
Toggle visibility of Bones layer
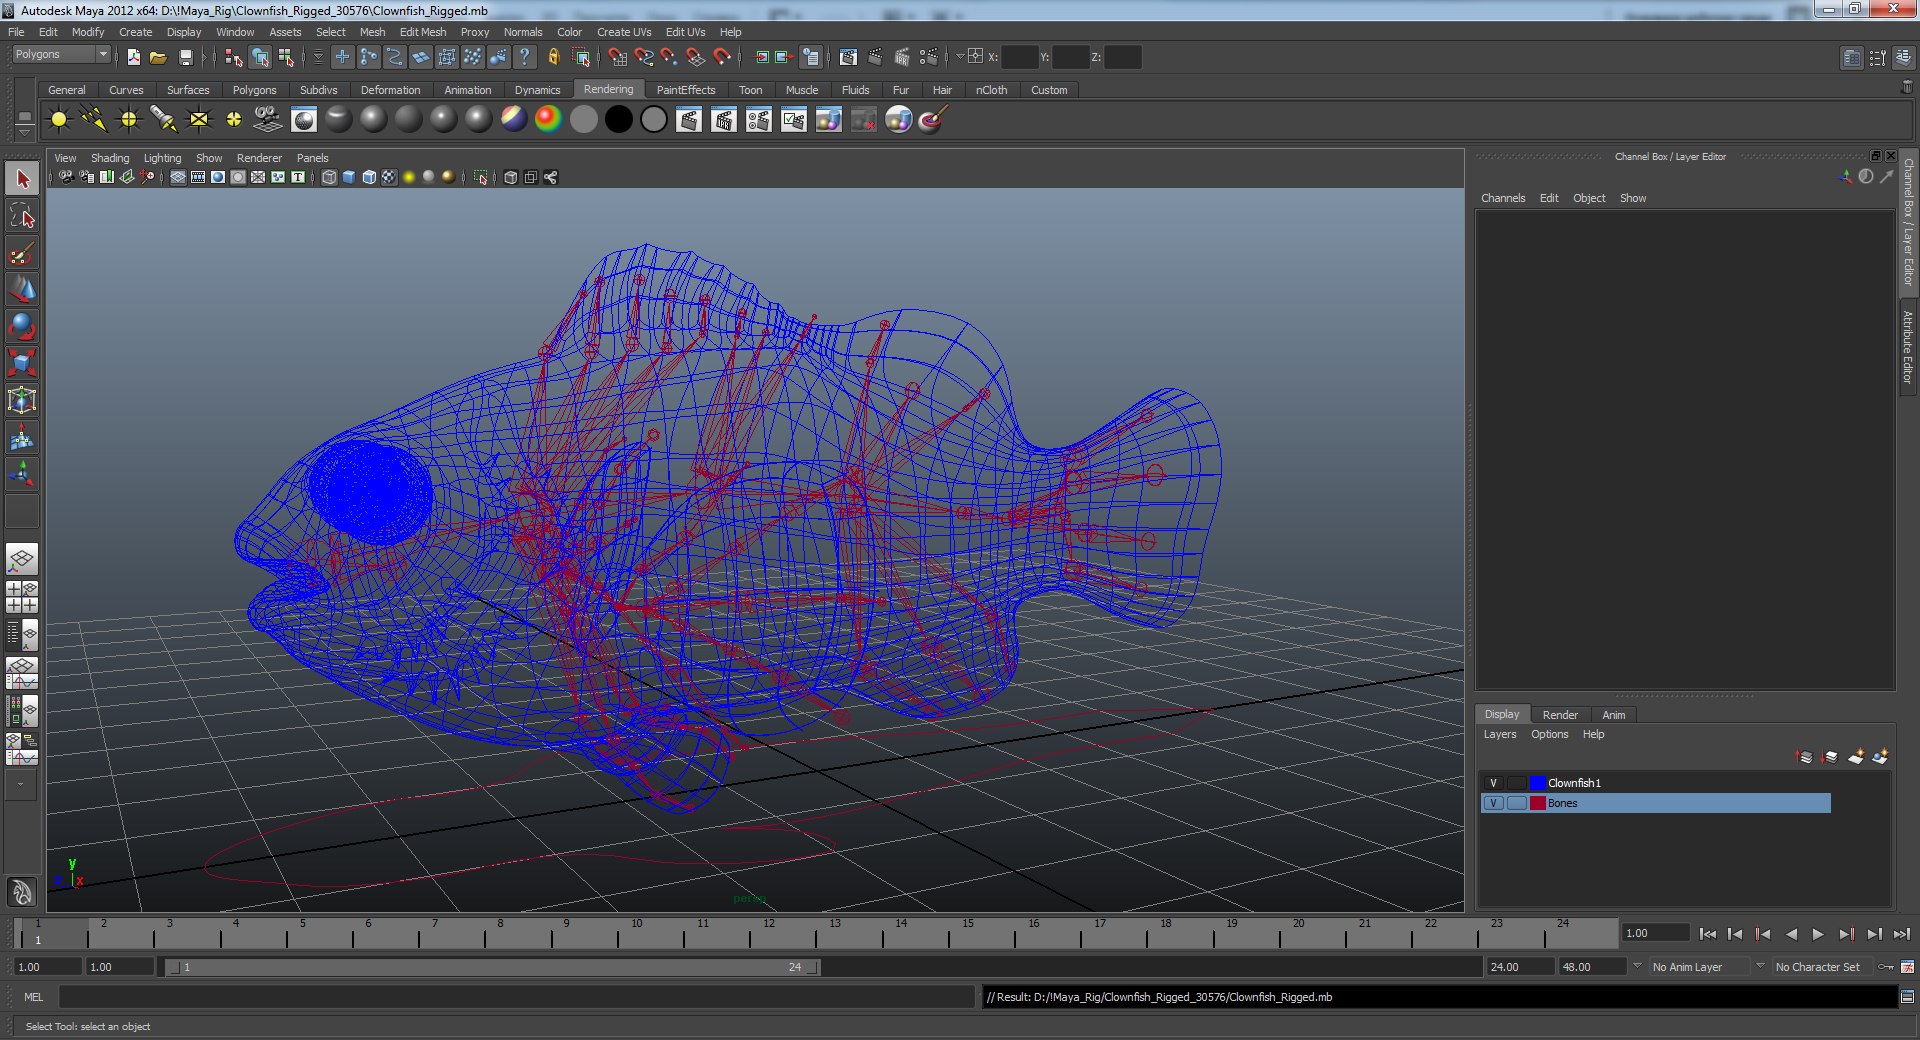(1493, 803)
